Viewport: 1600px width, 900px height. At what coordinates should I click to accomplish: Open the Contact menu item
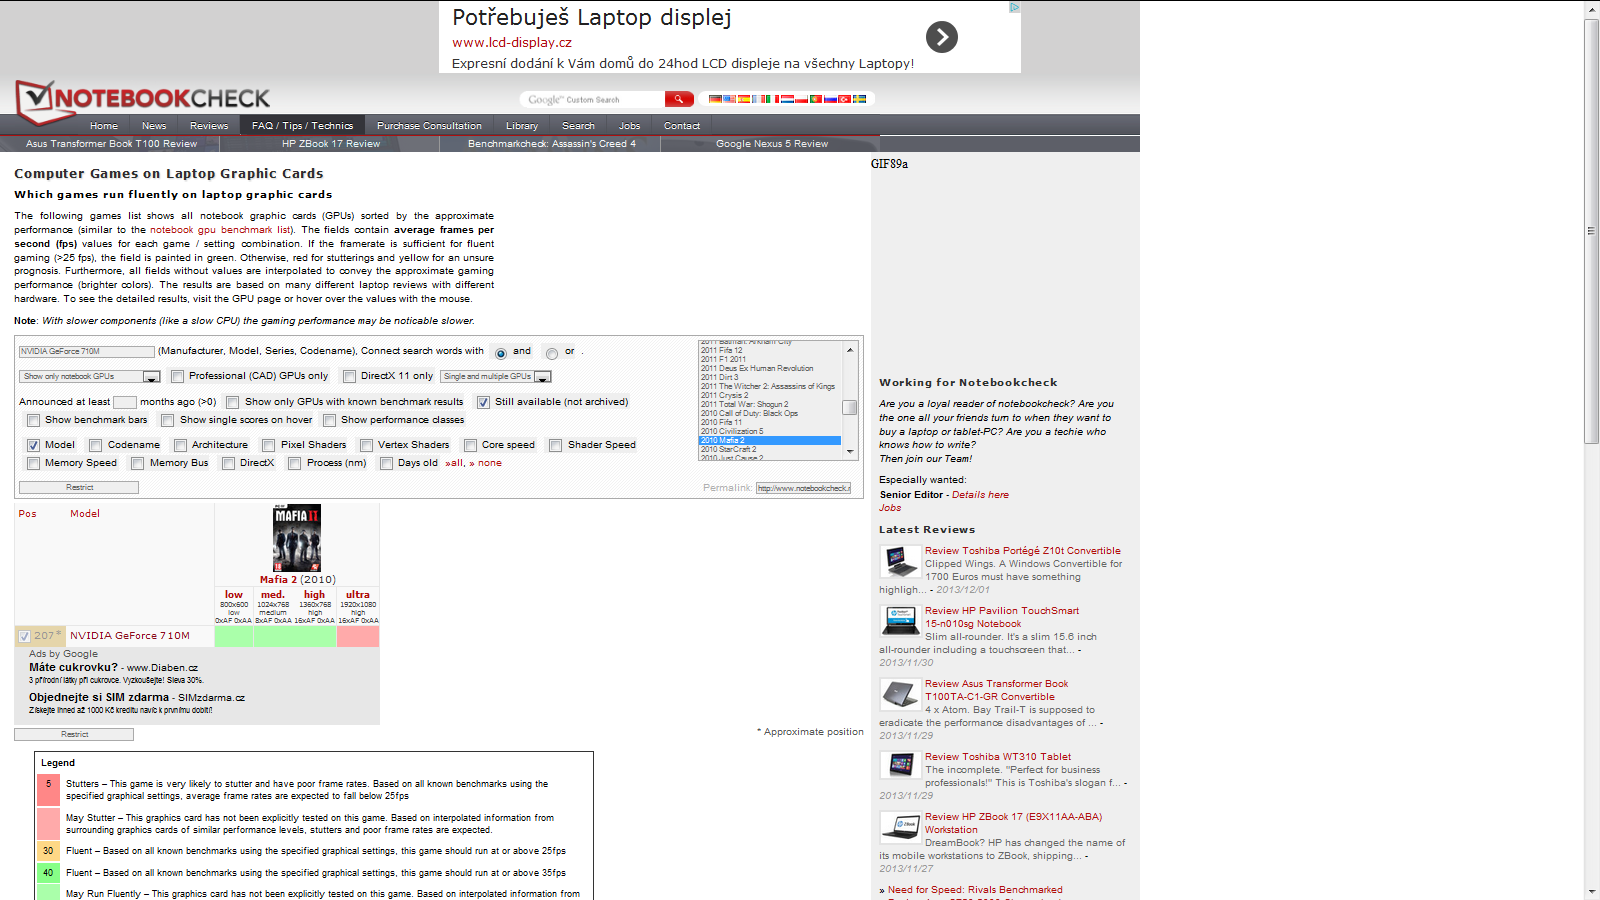[682, 126]
